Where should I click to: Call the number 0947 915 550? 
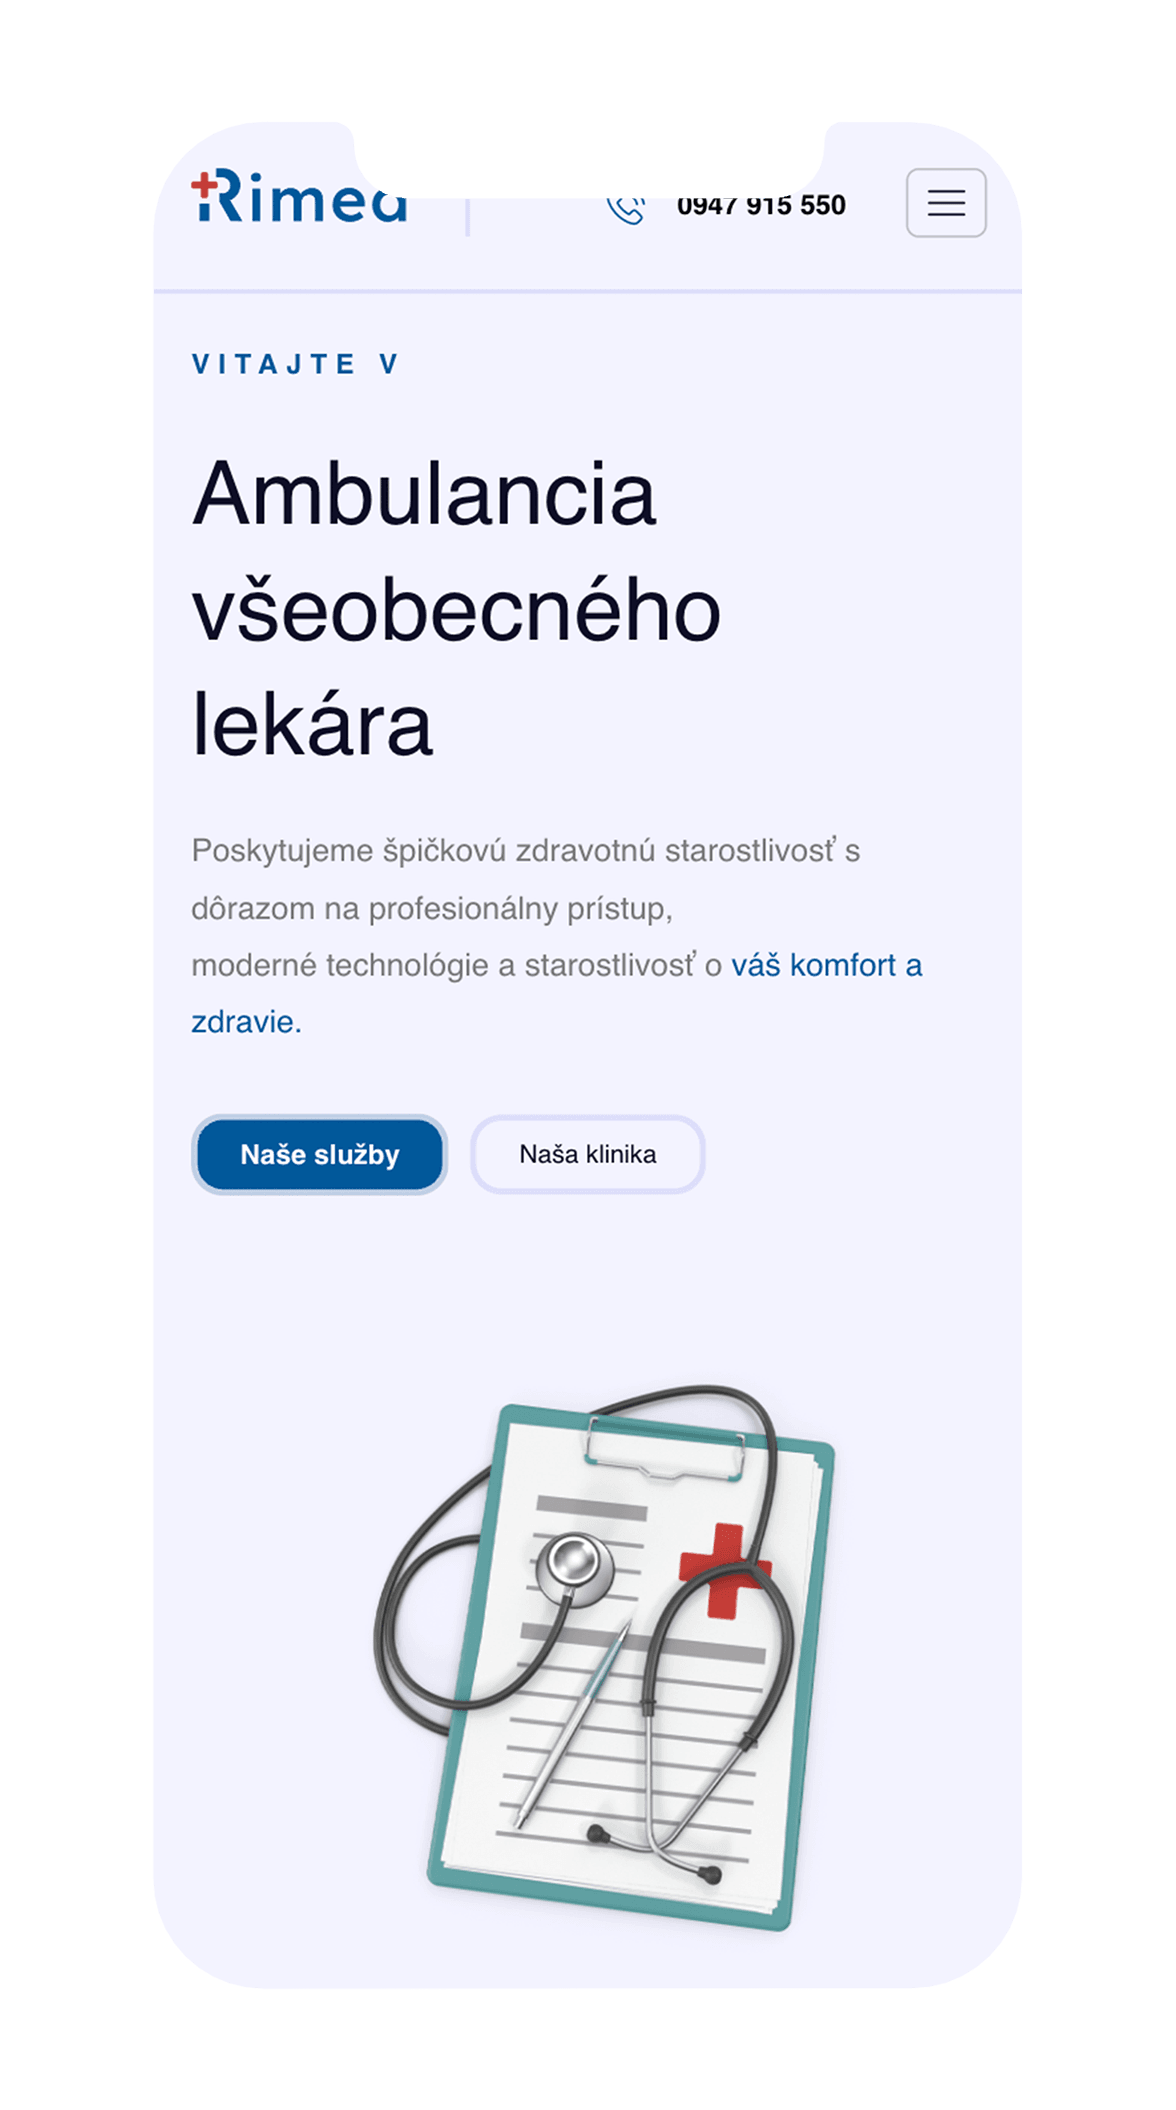(761, 207)
